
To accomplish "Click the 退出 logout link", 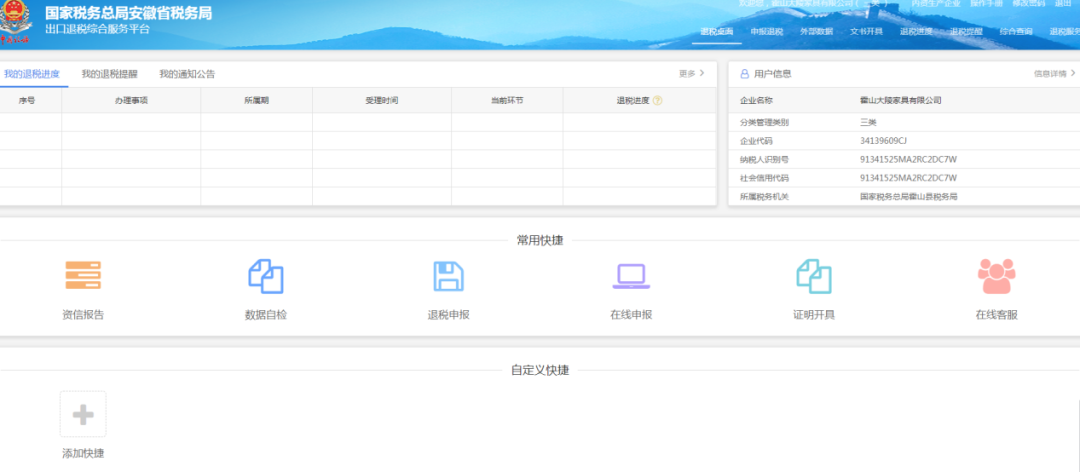I will pyautogui.click(x=1063, y=3).
